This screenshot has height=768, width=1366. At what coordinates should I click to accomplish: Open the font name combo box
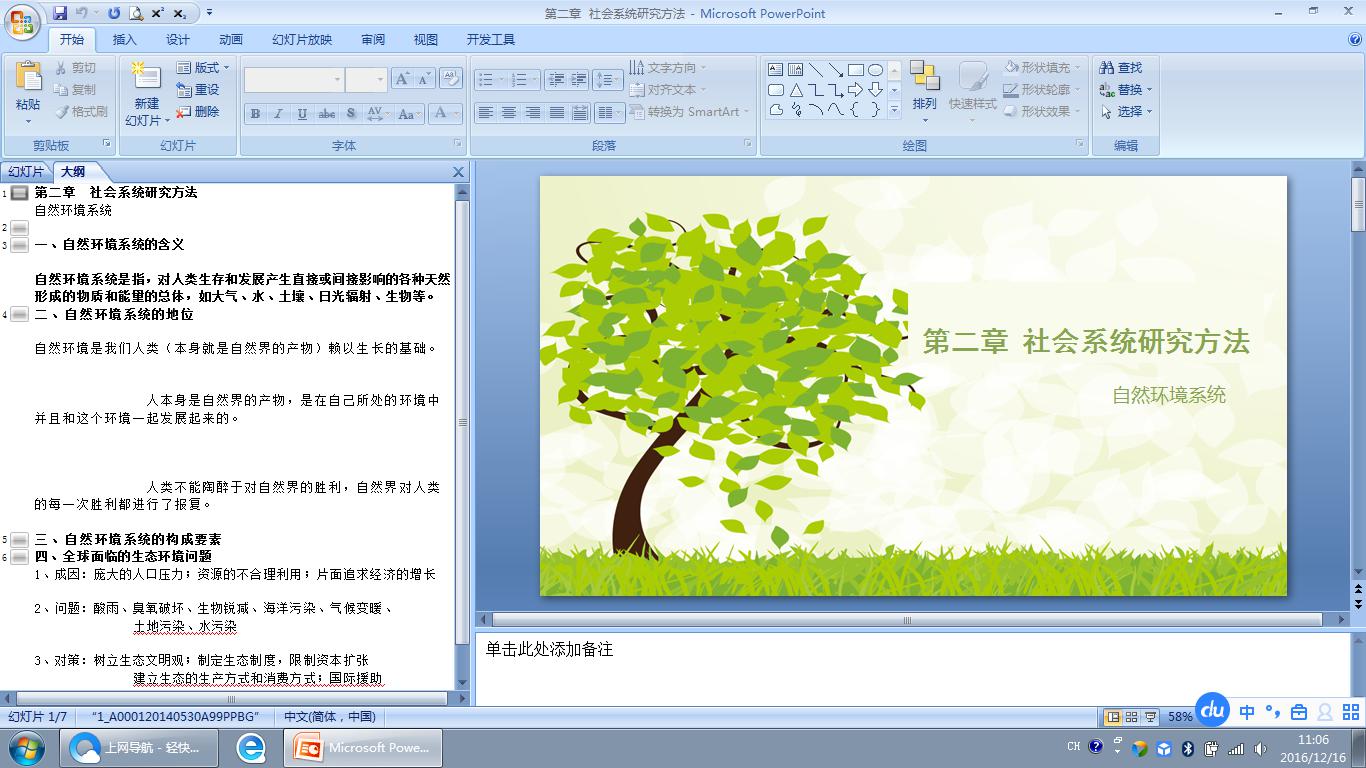click(294, 80)
